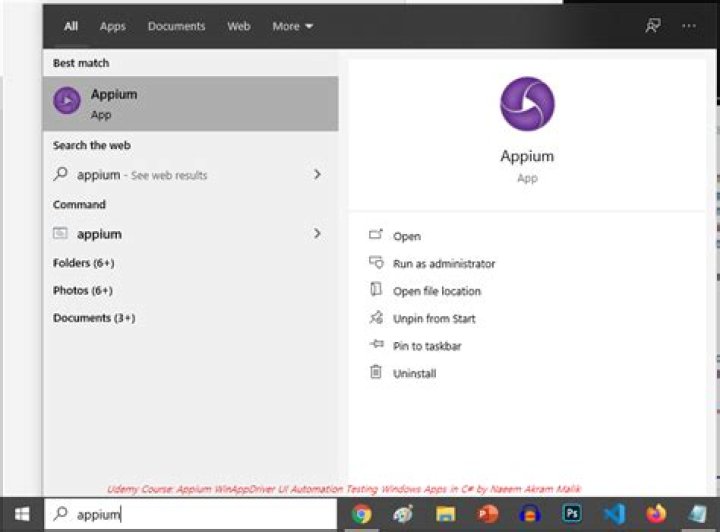Screen dimensions: 720x532
Task: Expand Folders (6+) results
Action: click(84, 263)
